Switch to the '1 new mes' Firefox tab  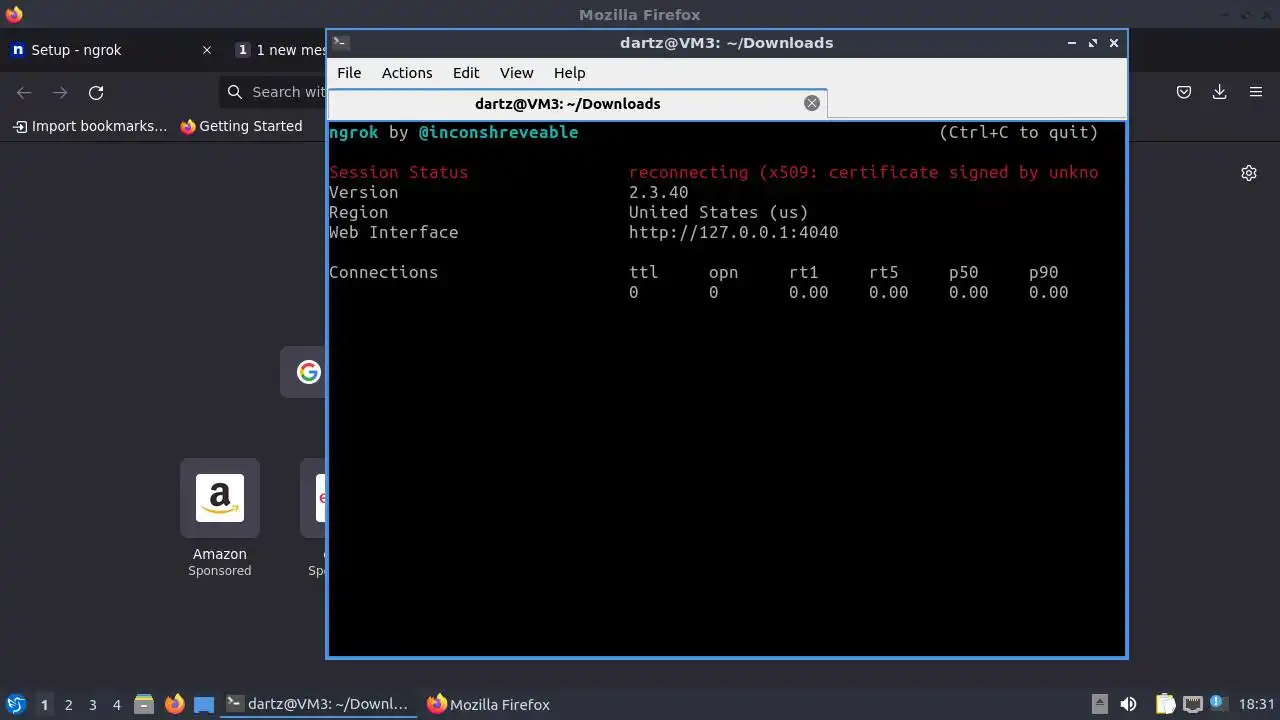280,50
